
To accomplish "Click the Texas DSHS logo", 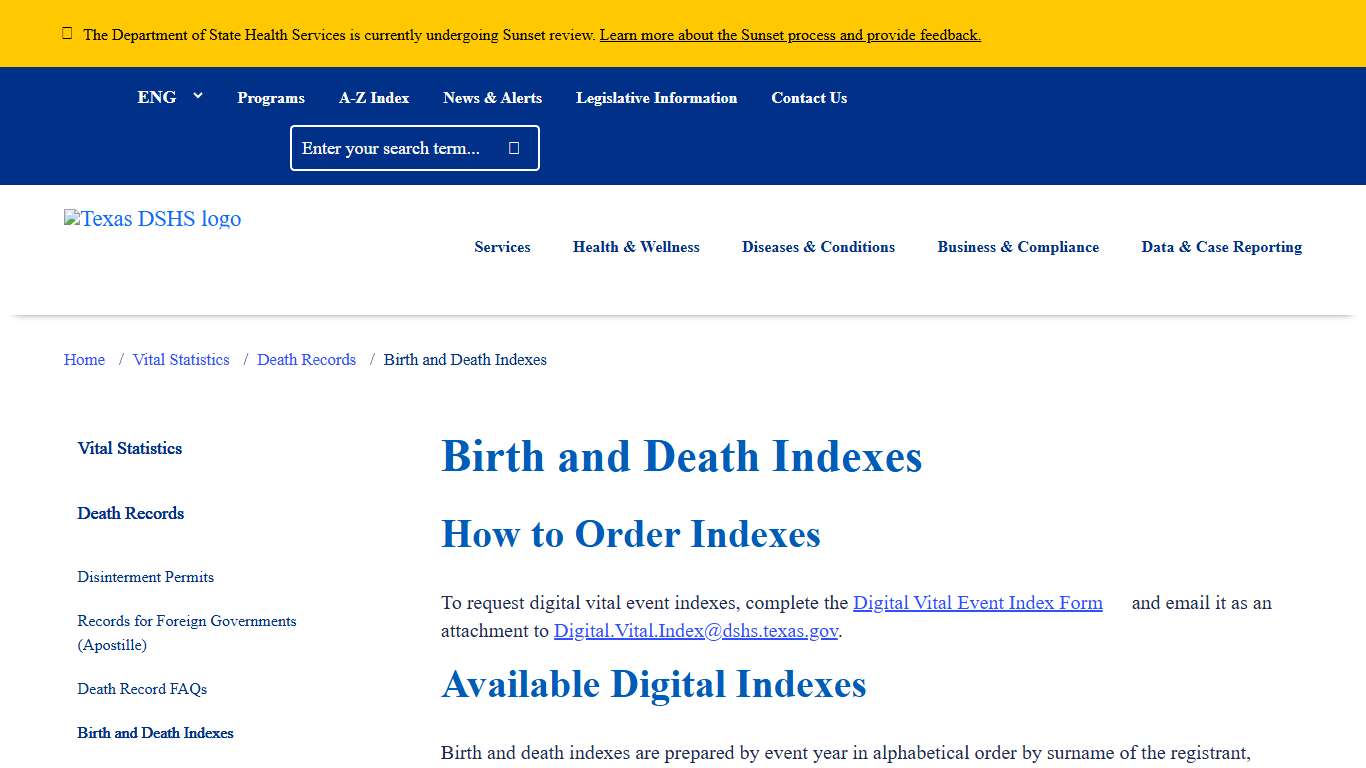I will click(x=152, y=219).
